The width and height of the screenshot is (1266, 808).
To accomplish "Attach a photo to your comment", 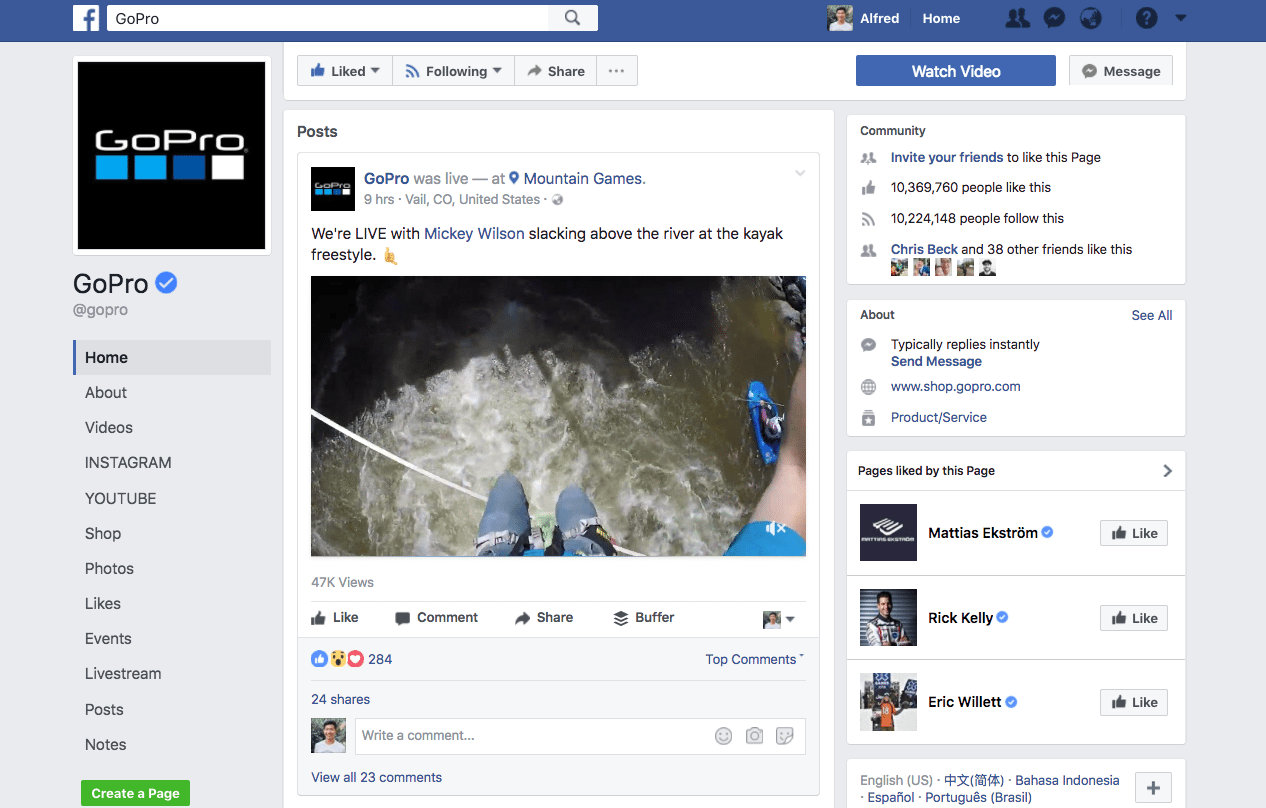I will tap(754, 735).
